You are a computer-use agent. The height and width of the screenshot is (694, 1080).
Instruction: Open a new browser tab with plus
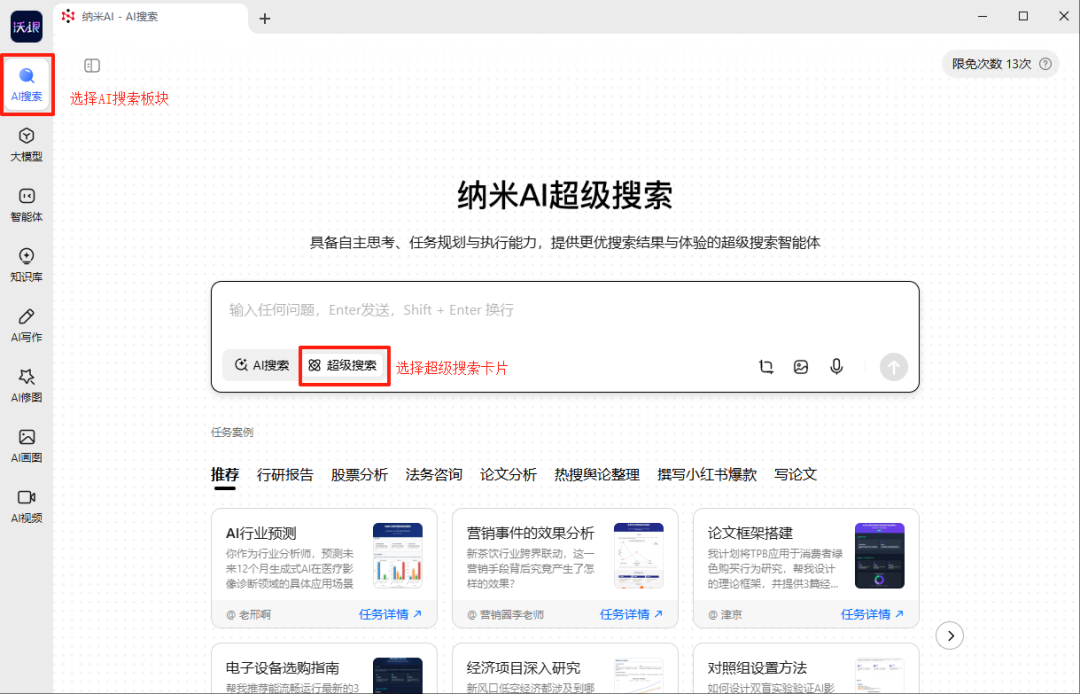click(264, 19)
